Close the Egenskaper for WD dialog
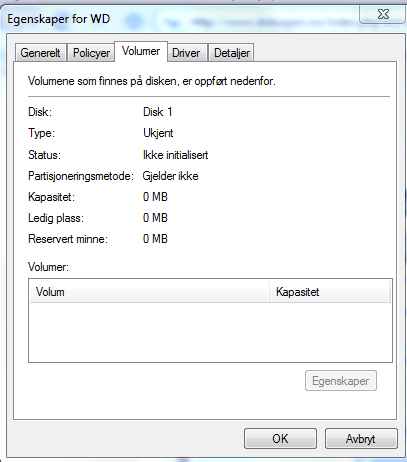Viewport: 407px width, 462px height. coord(383,14)
